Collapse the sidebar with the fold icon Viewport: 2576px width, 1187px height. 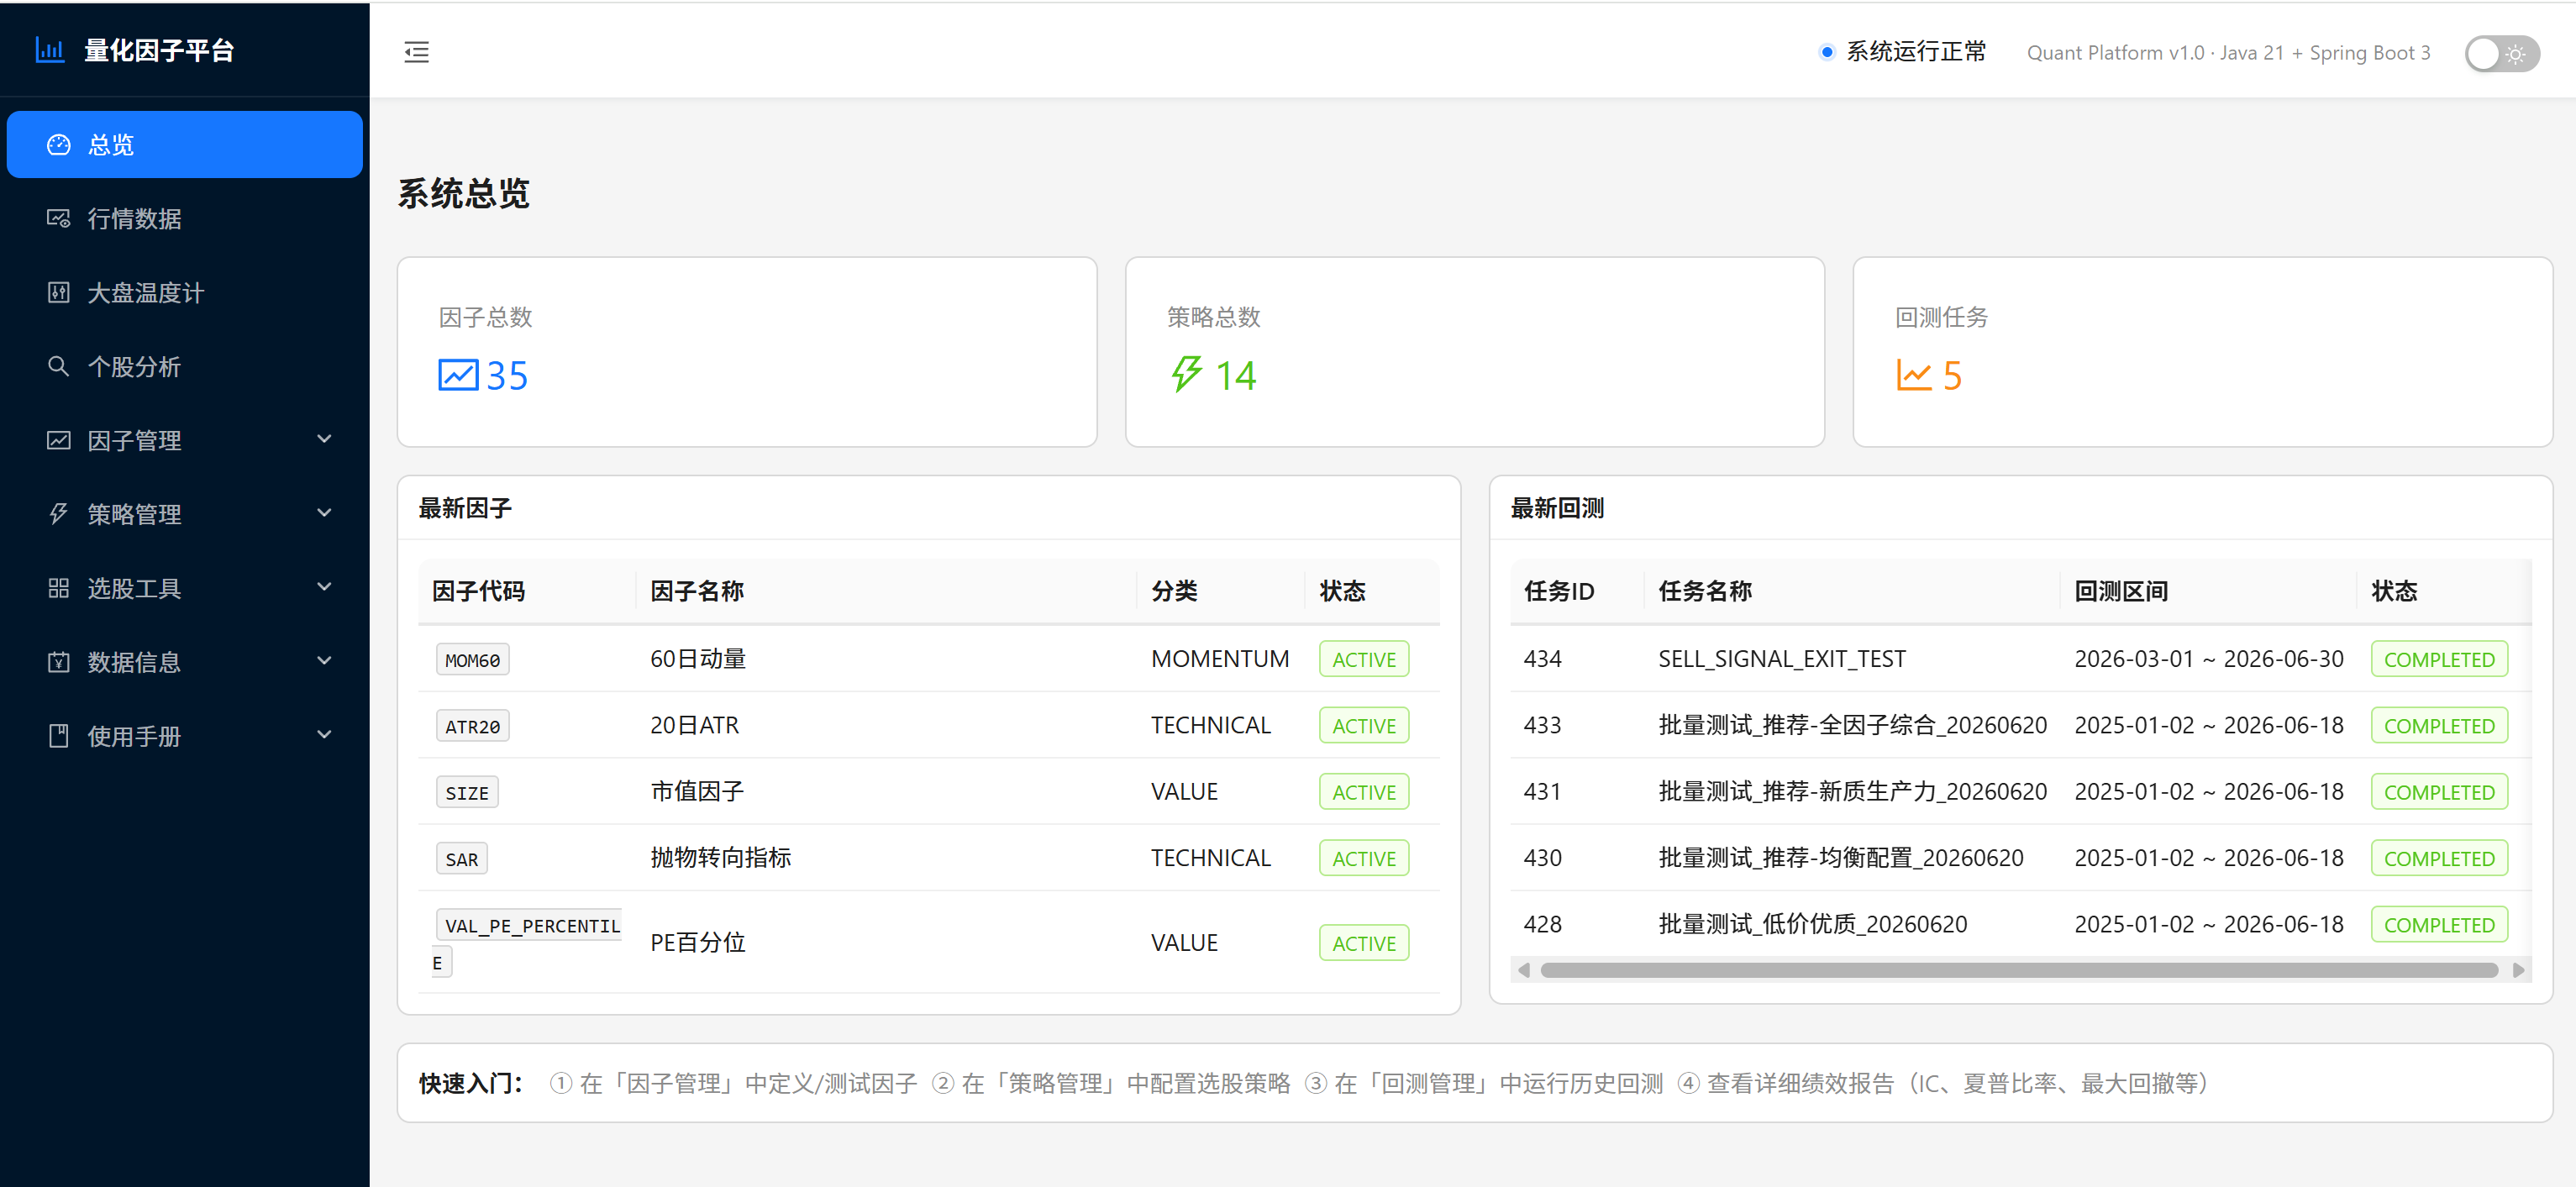(417, 52)
